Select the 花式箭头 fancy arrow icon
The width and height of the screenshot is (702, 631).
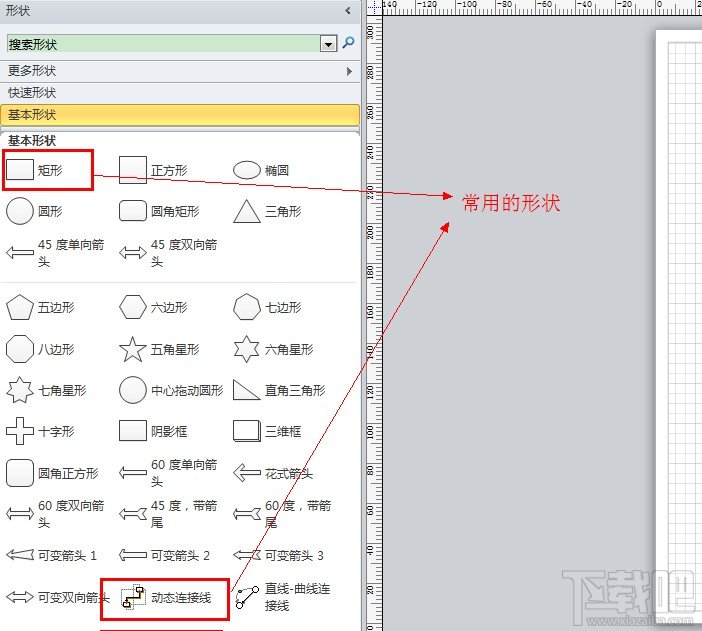247,472
